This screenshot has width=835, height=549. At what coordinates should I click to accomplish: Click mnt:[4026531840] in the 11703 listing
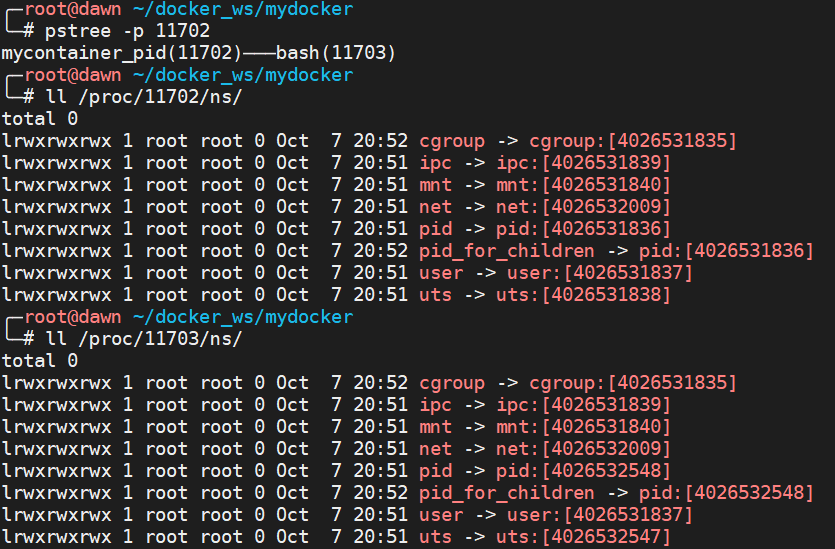(583, 427)
